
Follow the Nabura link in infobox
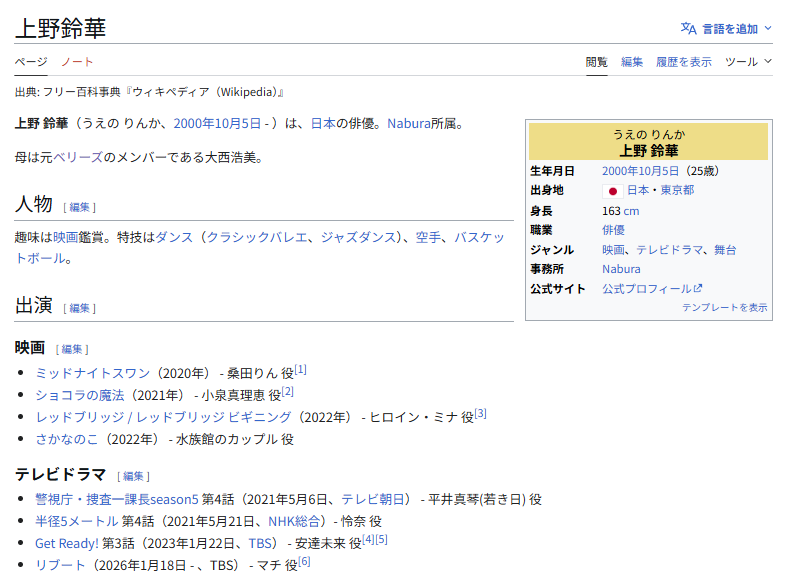pos(621,269)
